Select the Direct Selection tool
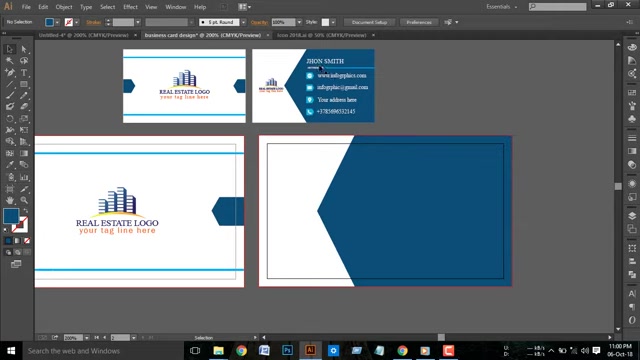The width and height of the screenshot is (640, 360). (x=24, y=49)
